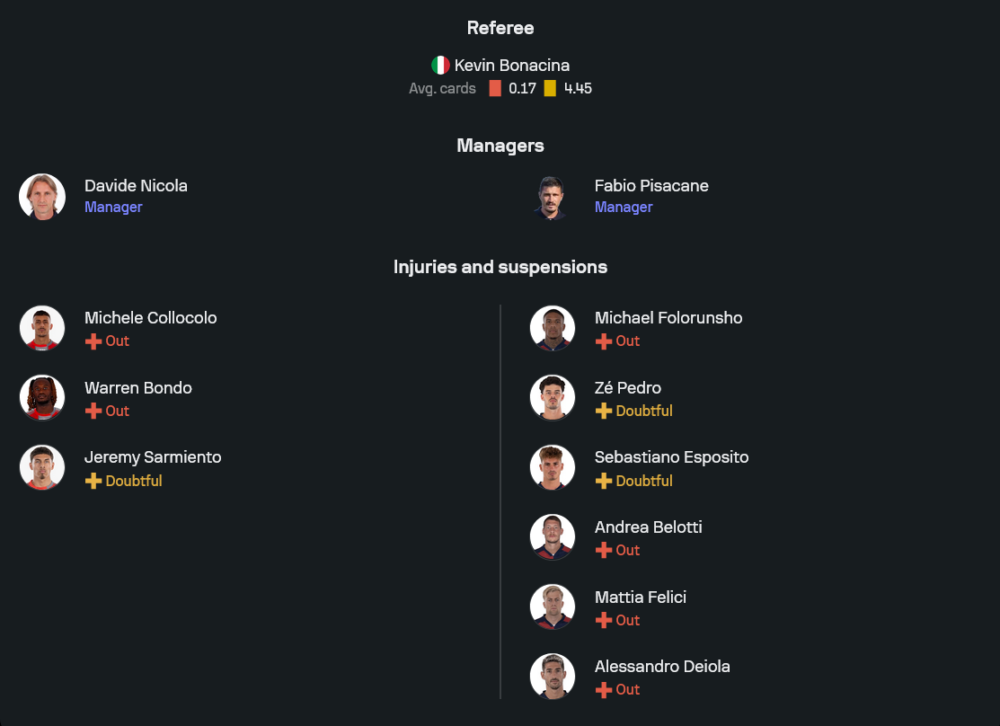The image size is (1000, 726).
Task: Open referee Kevin Bonacina's profile
Action: [x=512, y=65]
